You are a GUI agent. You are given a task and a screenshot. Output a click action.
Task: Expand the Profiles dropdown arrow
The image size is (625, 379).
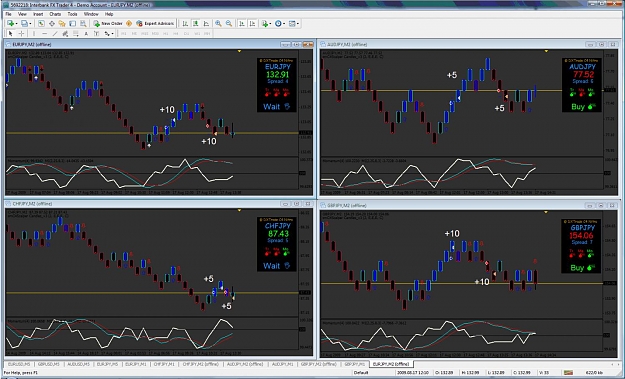[x=30, y=24]
